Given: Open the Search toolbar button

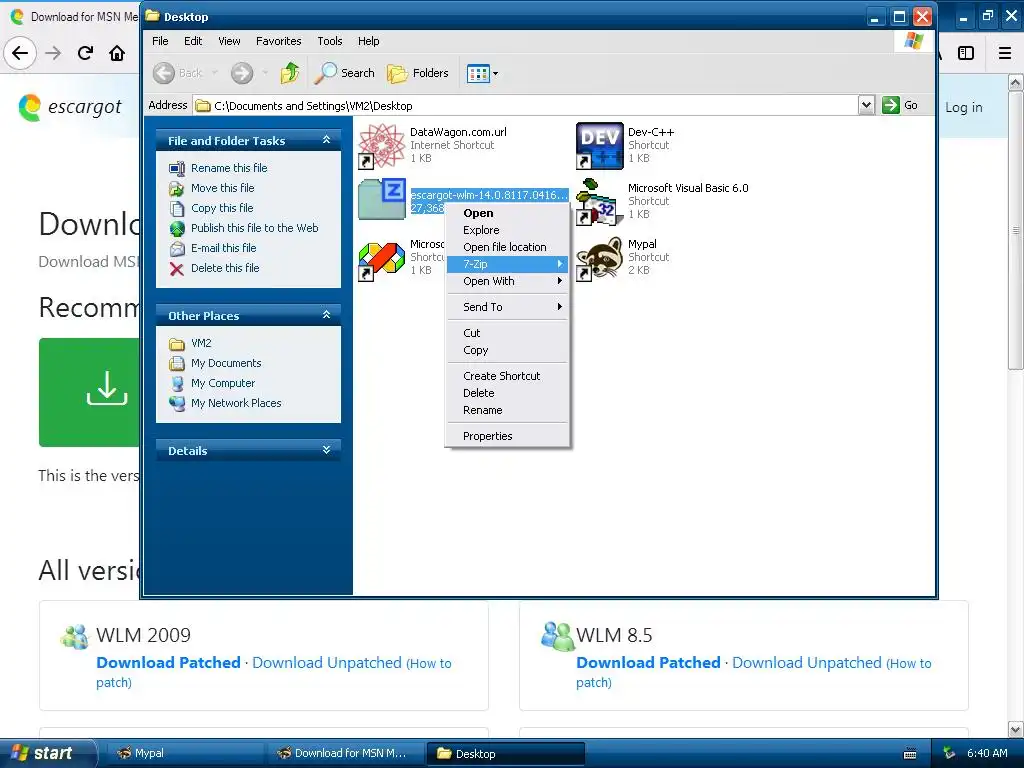Looking at the screenshot, I should [x=344, y=73].
